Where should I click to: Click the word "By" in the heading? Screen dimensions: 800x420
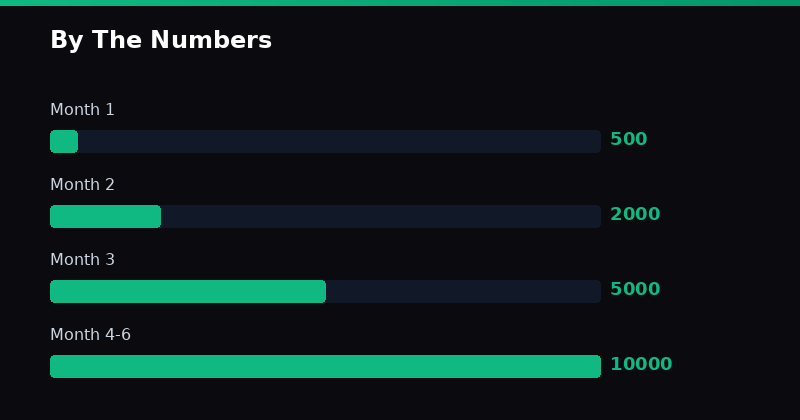(64, 41)
